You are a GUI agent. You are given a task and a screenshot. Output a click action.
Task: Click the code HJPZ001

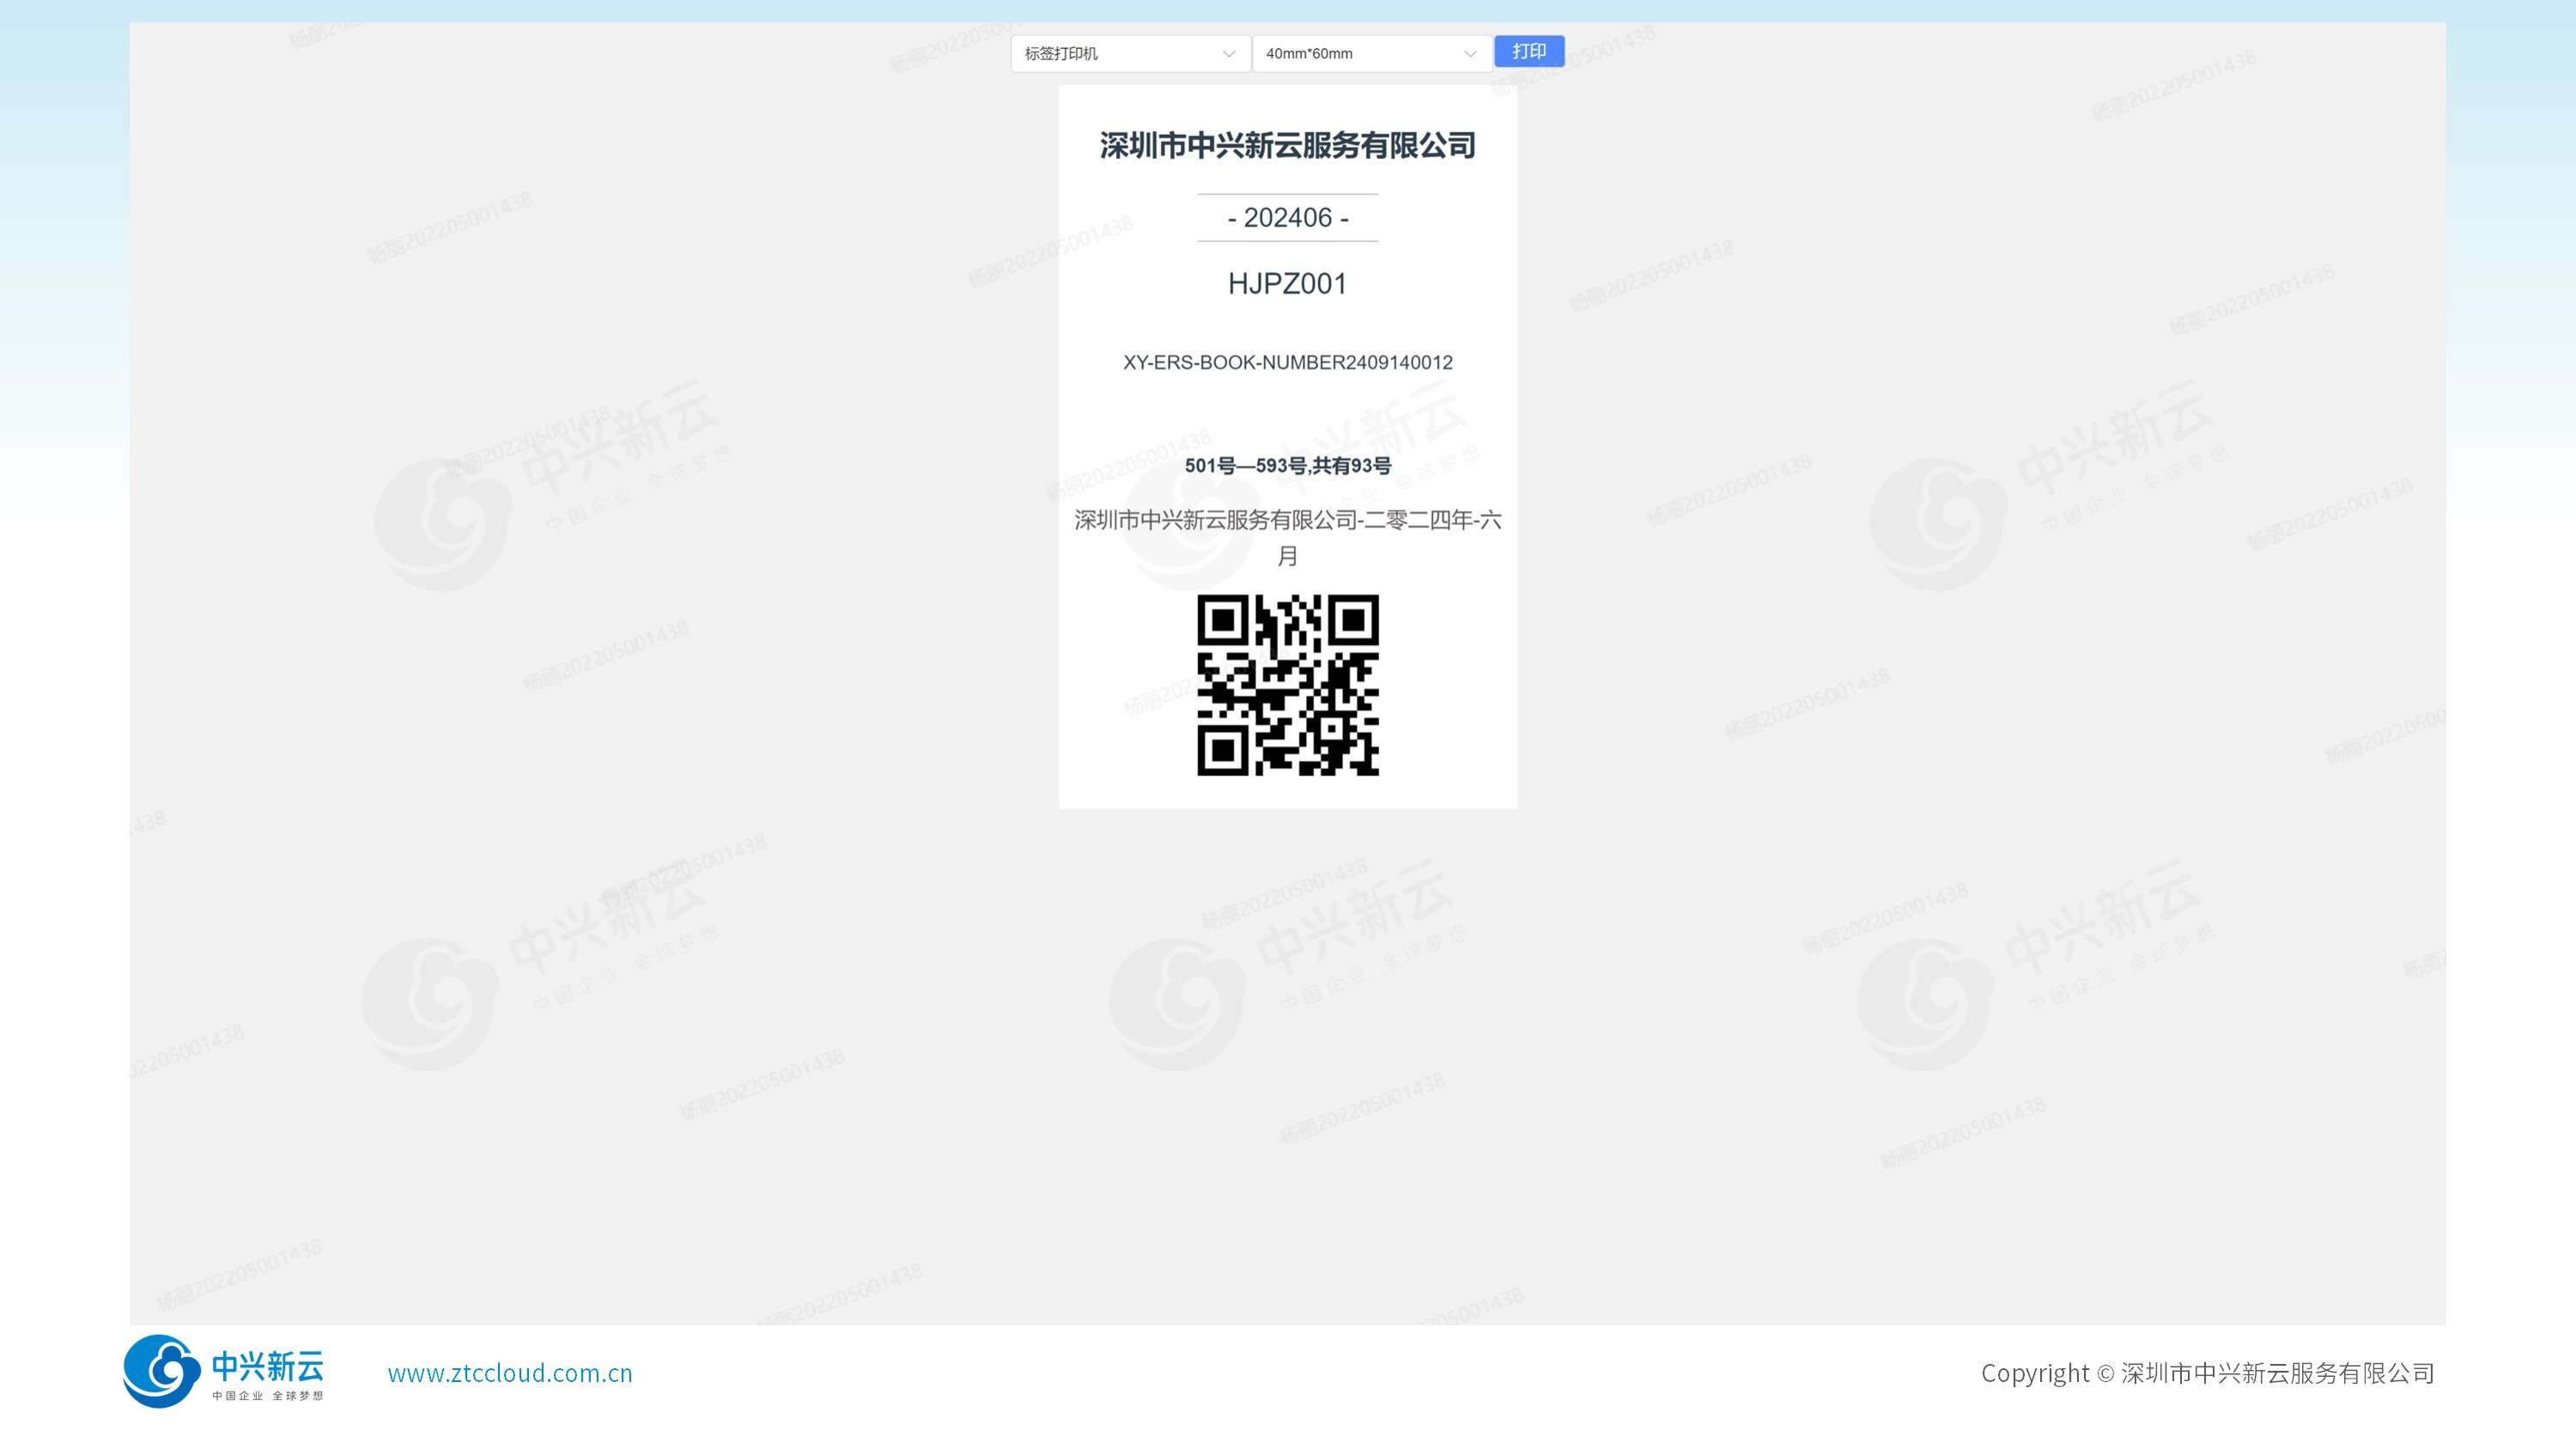pyautogui.click(x=1288, y=284)
